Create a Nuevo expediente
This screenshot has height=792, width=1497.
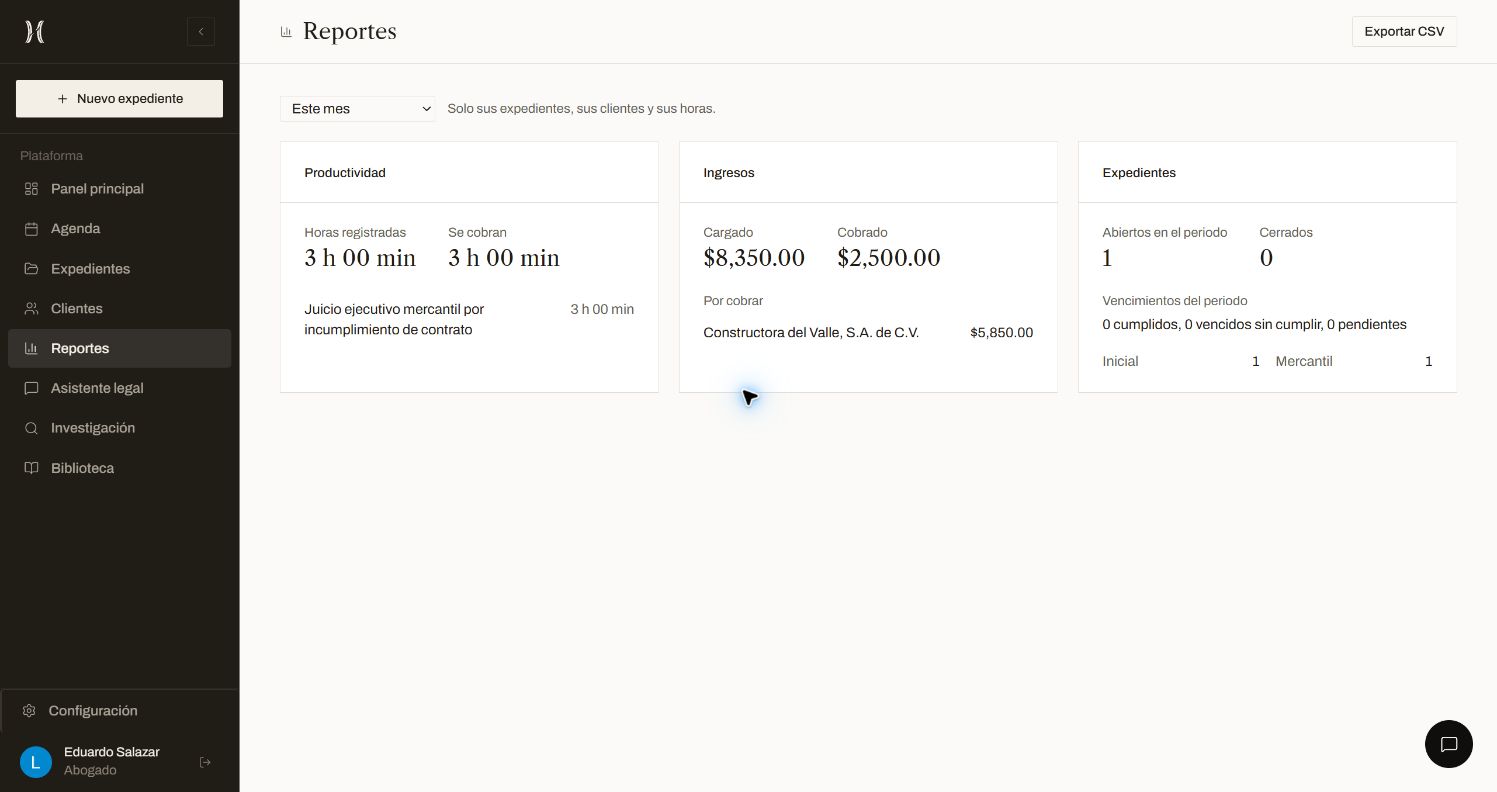[119, 99]
